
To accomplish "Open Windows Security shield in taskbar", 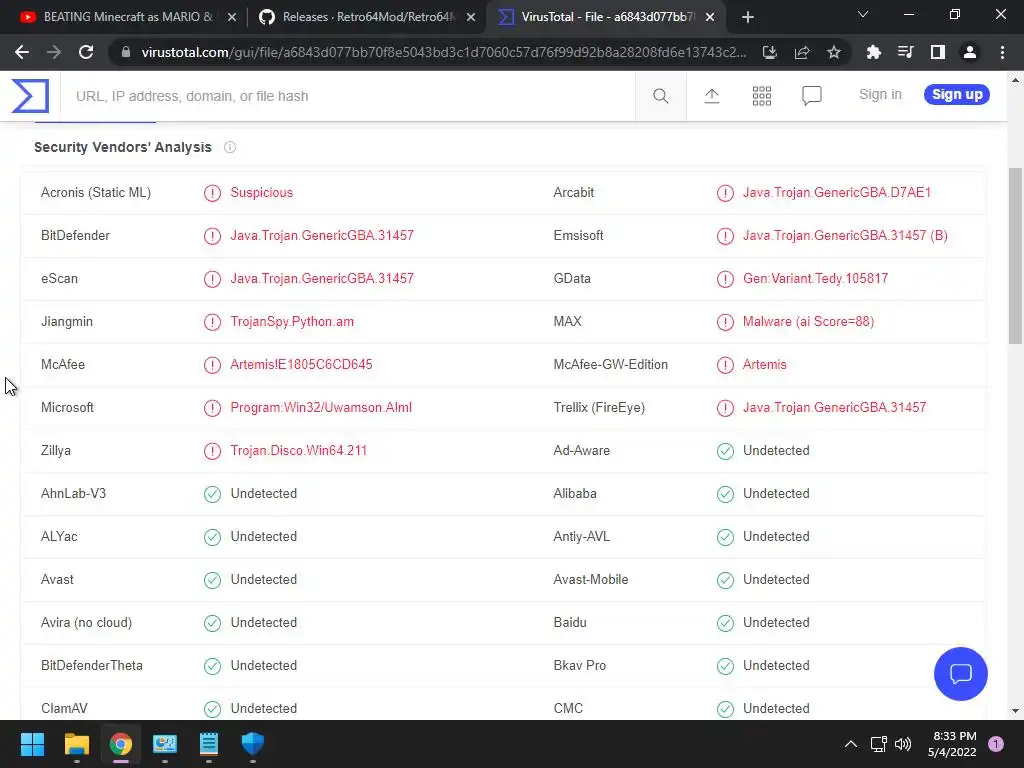I will click(253, 744).
